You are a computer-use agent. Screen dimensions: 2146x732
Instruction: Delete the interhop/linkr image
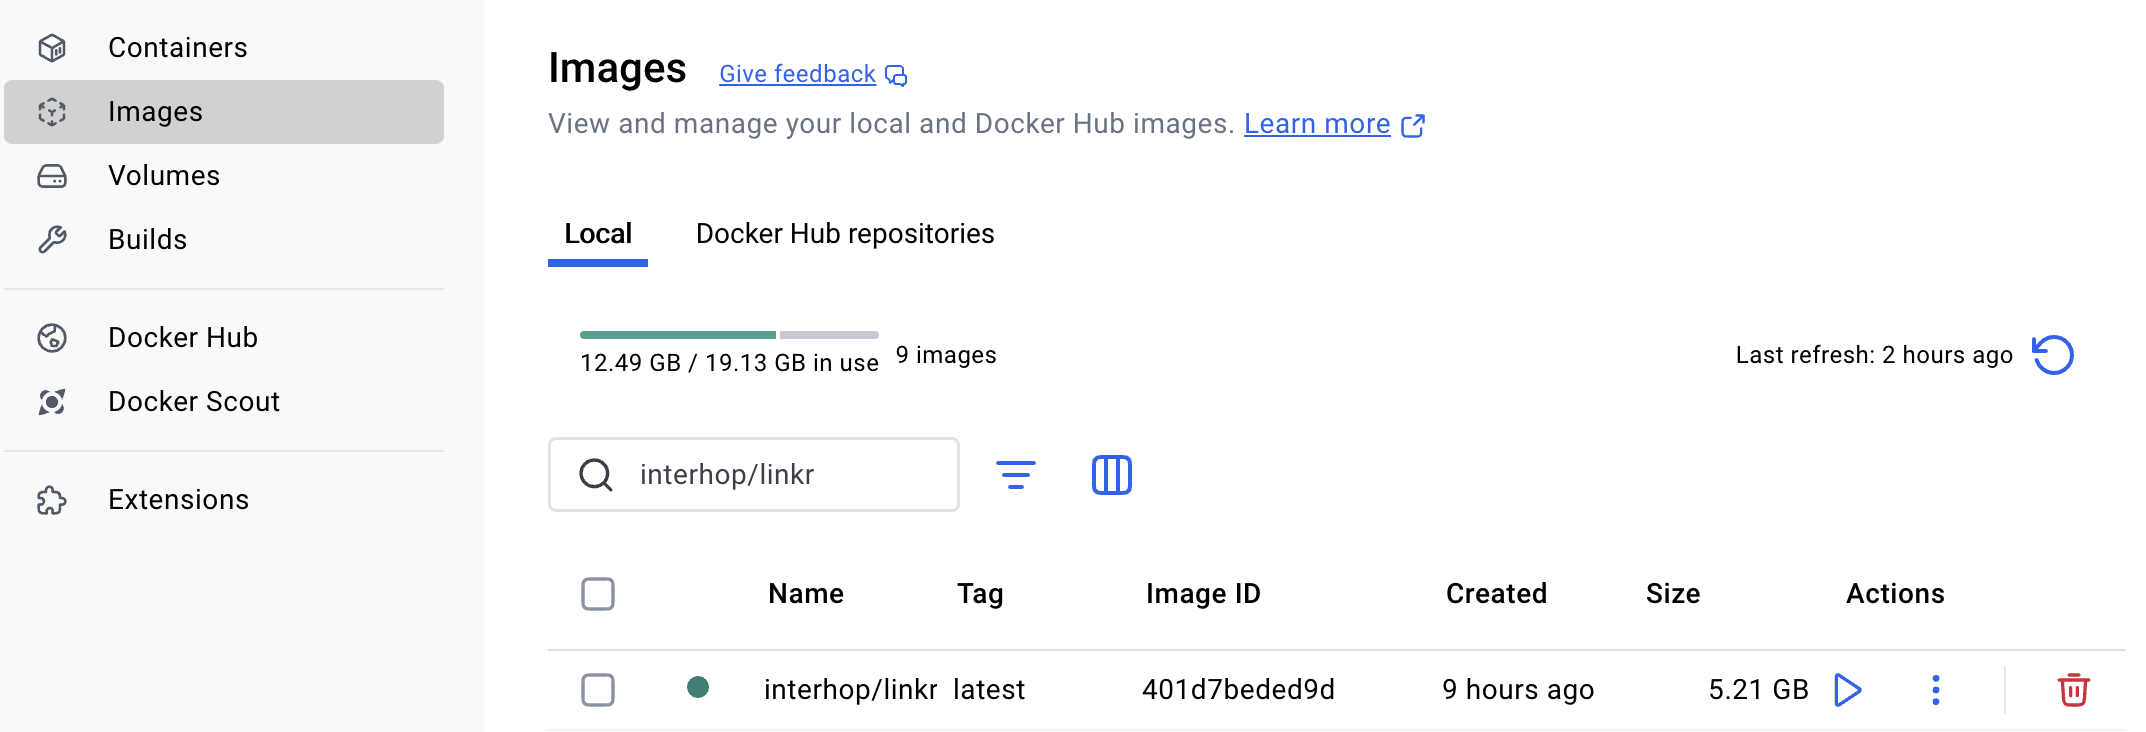pos(2074,690)
